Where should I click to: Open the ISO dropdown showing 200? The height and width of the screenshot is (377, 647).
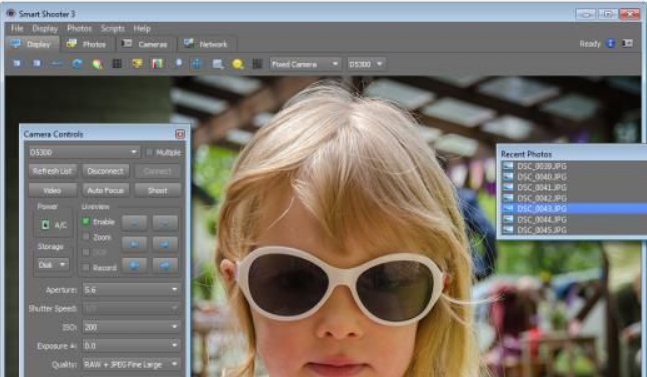coord(131,327)
